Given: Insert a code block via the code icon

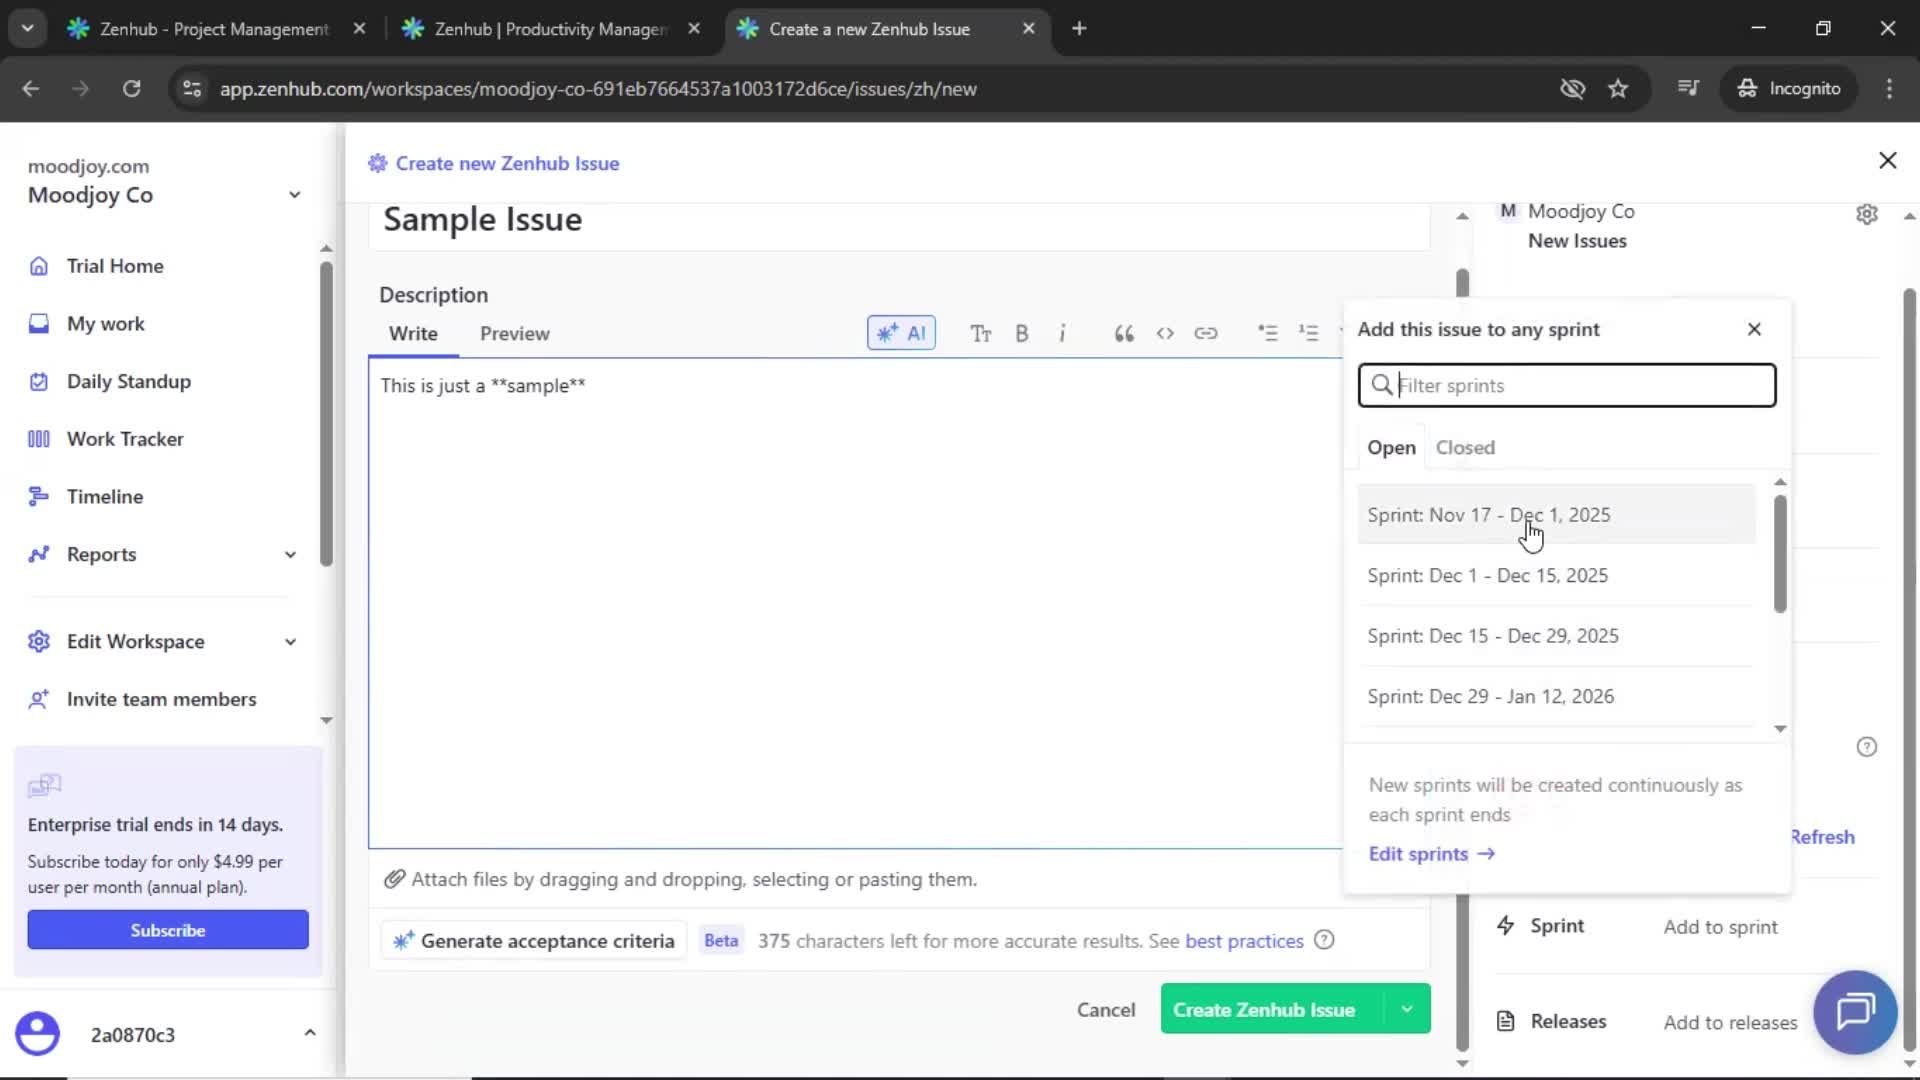Looking at the screenshot, I should (x=1165, y=333).
